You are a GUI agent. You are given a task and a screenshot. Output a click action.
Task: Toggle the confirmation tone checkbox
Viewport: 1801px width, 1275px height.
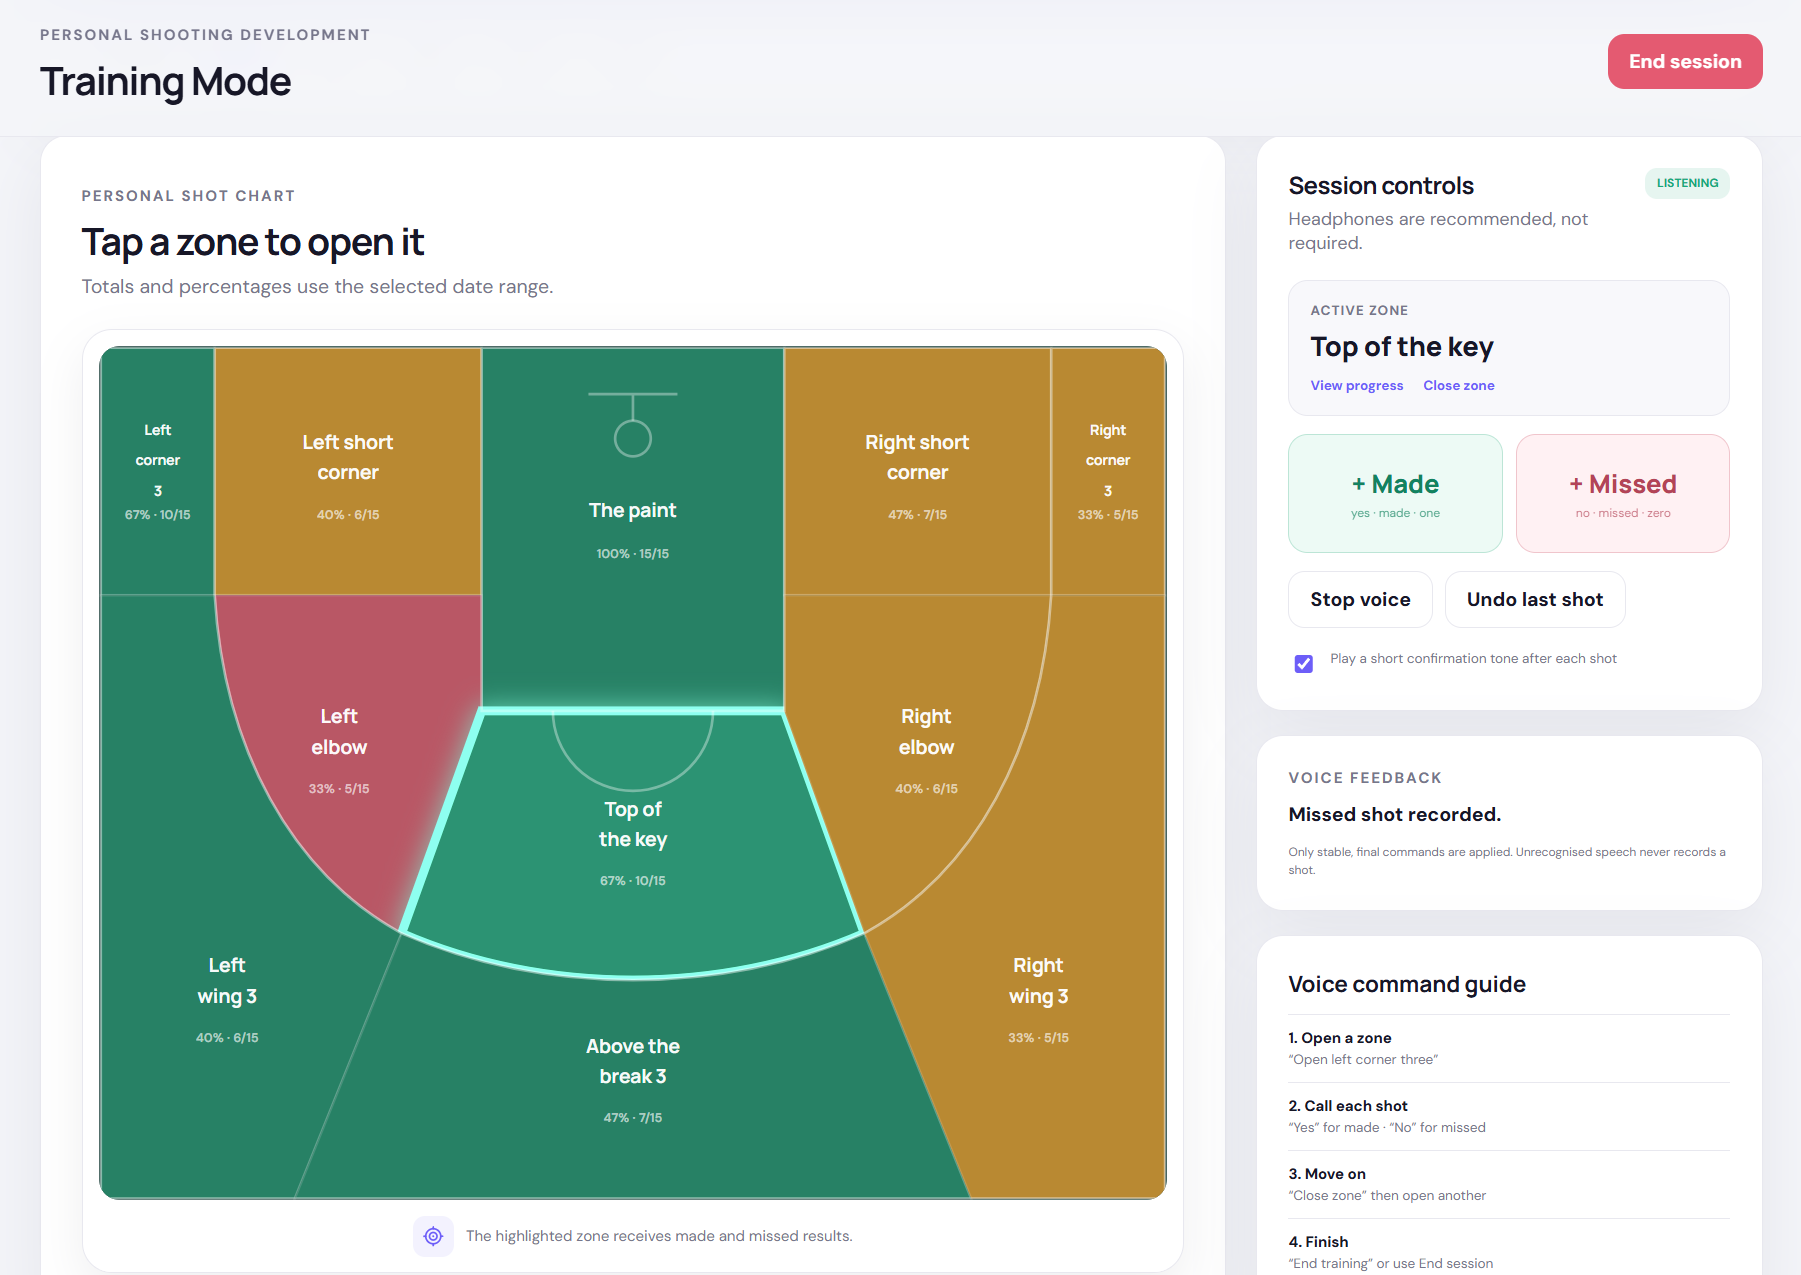(x=1303, y=664)
